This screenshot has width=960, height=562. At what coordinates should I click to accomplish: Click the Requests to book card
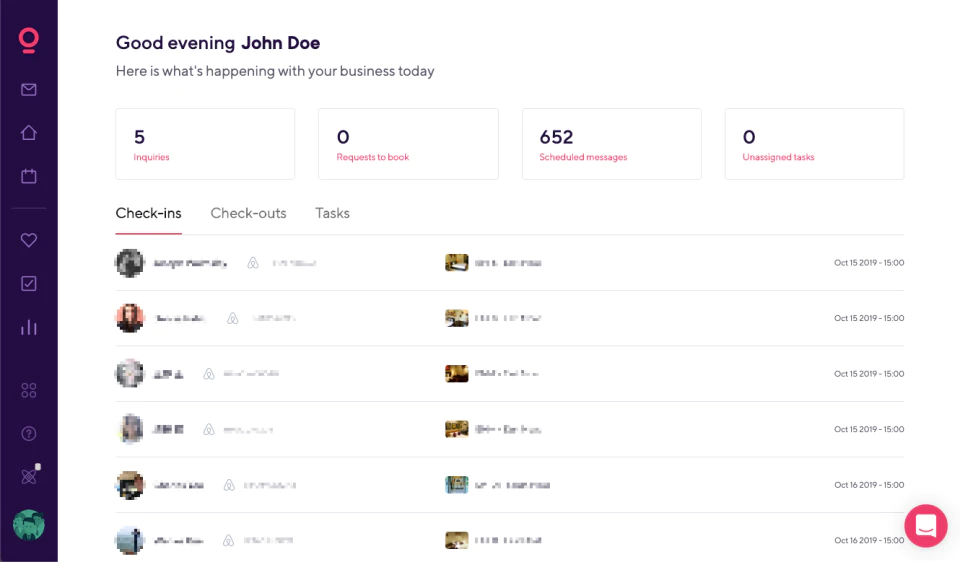[408, 144]
